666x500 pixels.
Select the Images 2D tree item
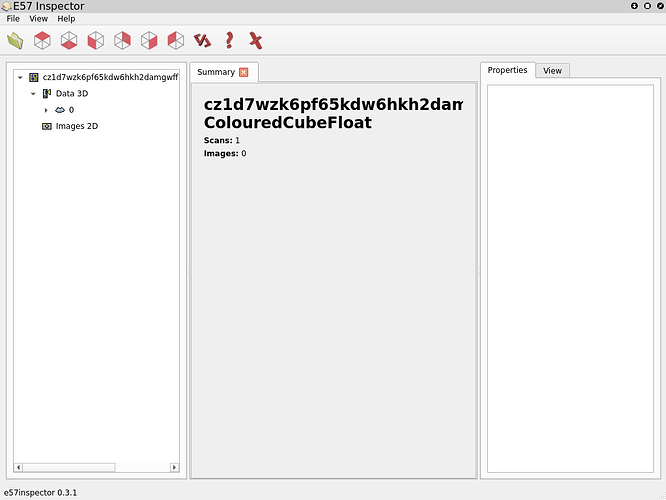(77, 126)
